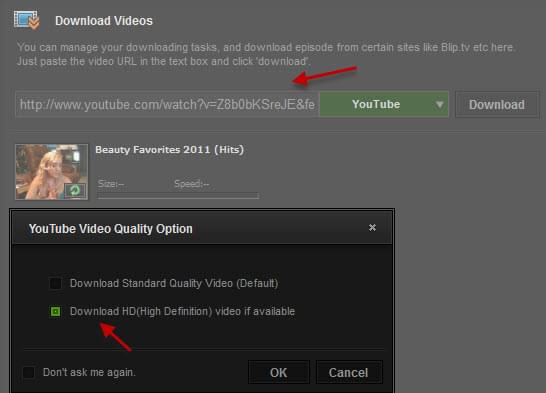Close the YouTube Video Quality Option dialog
The image size is (546, 393).
tap(372, 227)
